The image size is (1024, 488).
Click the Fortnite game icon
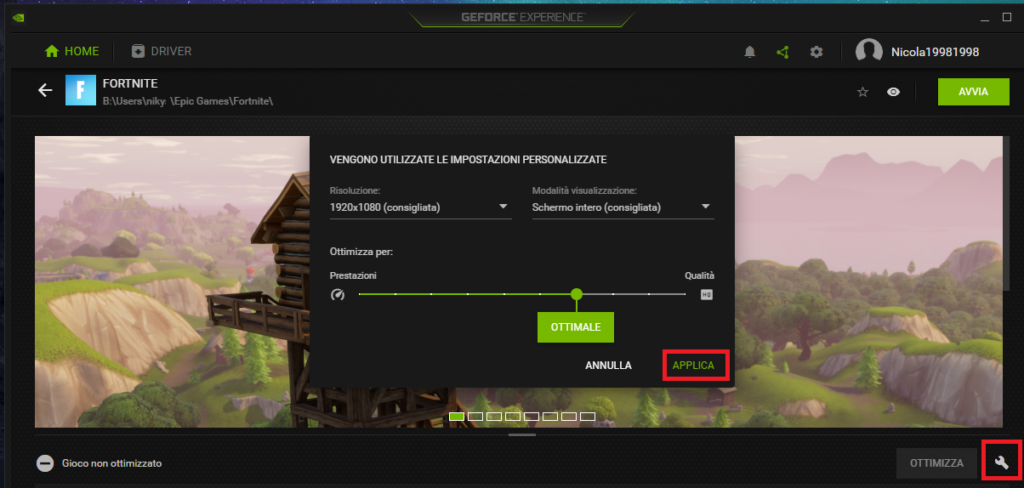click(x=80, y=90)
